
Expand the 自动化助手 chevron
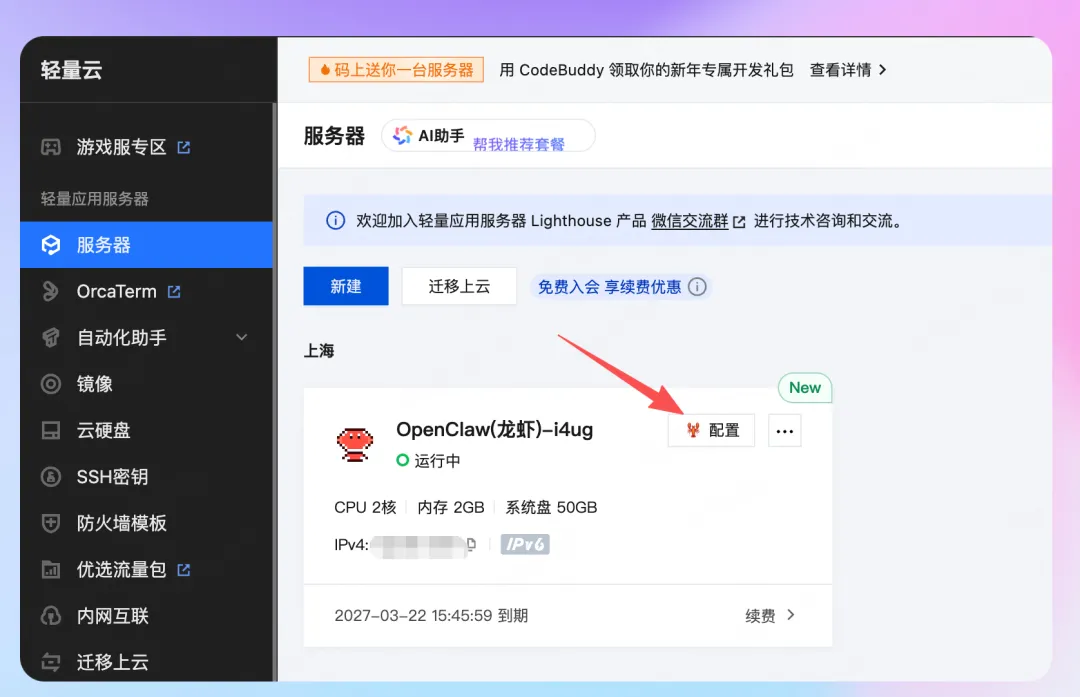tap(241, 337)
